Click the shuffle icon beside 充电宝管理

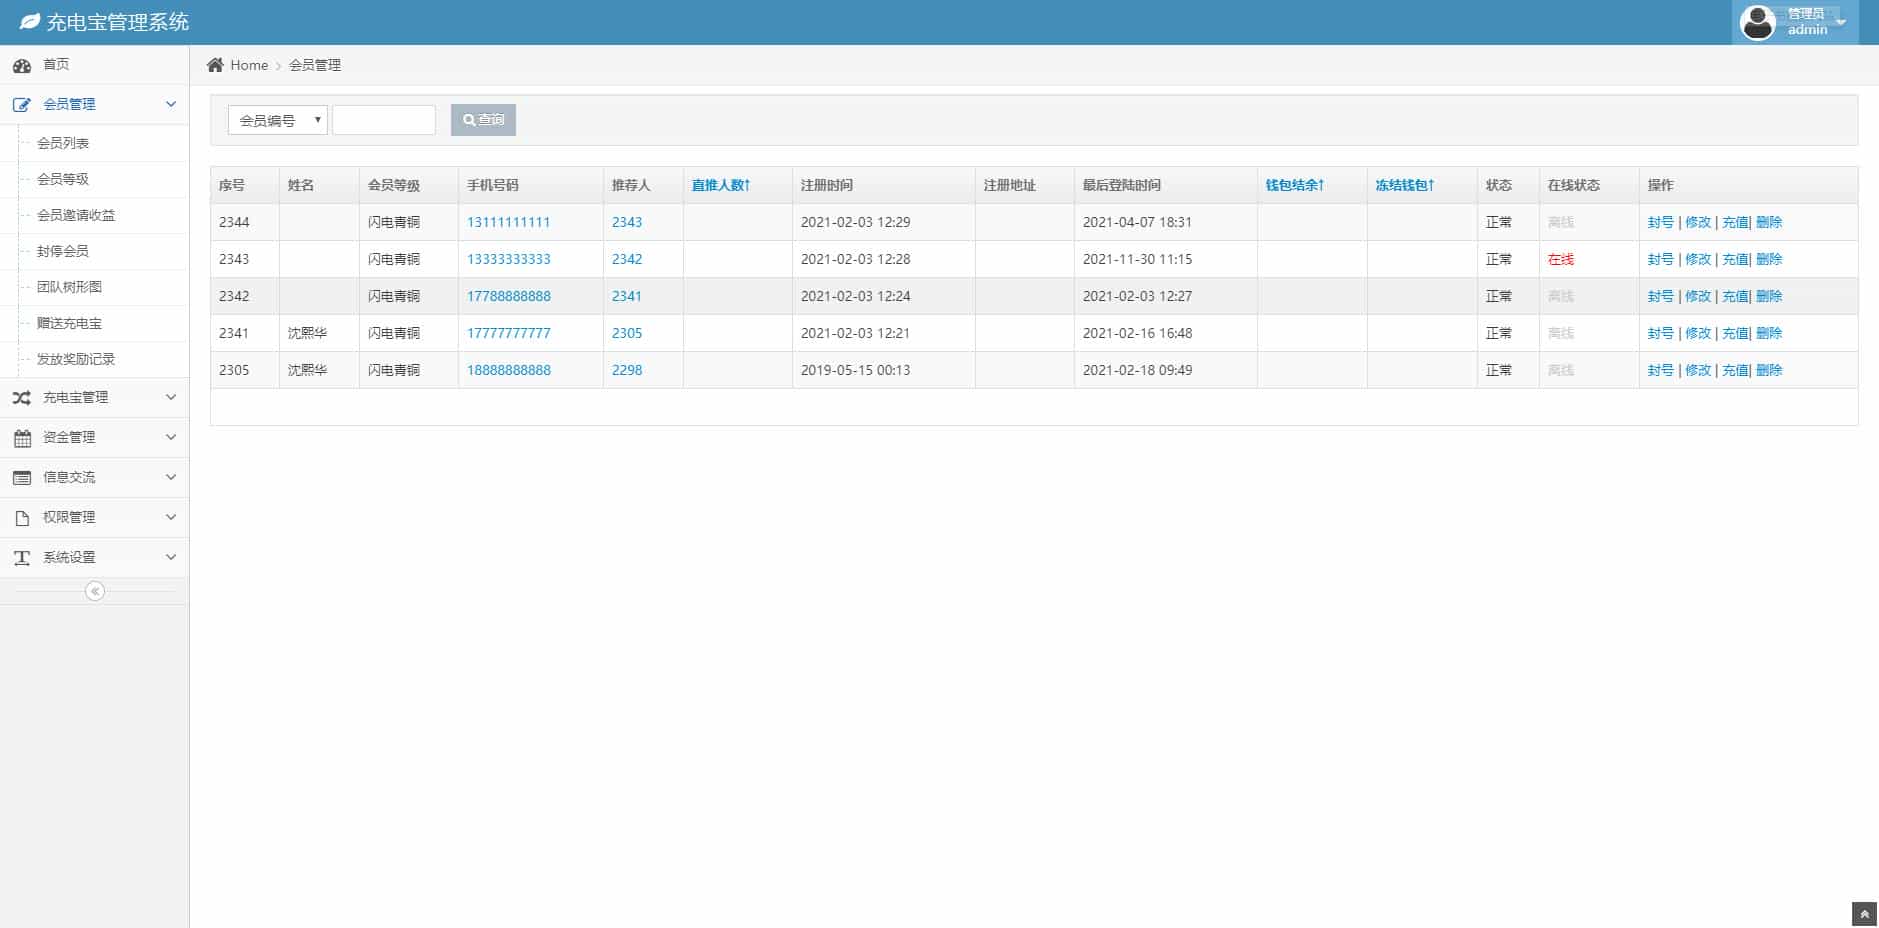click(22, 397)
